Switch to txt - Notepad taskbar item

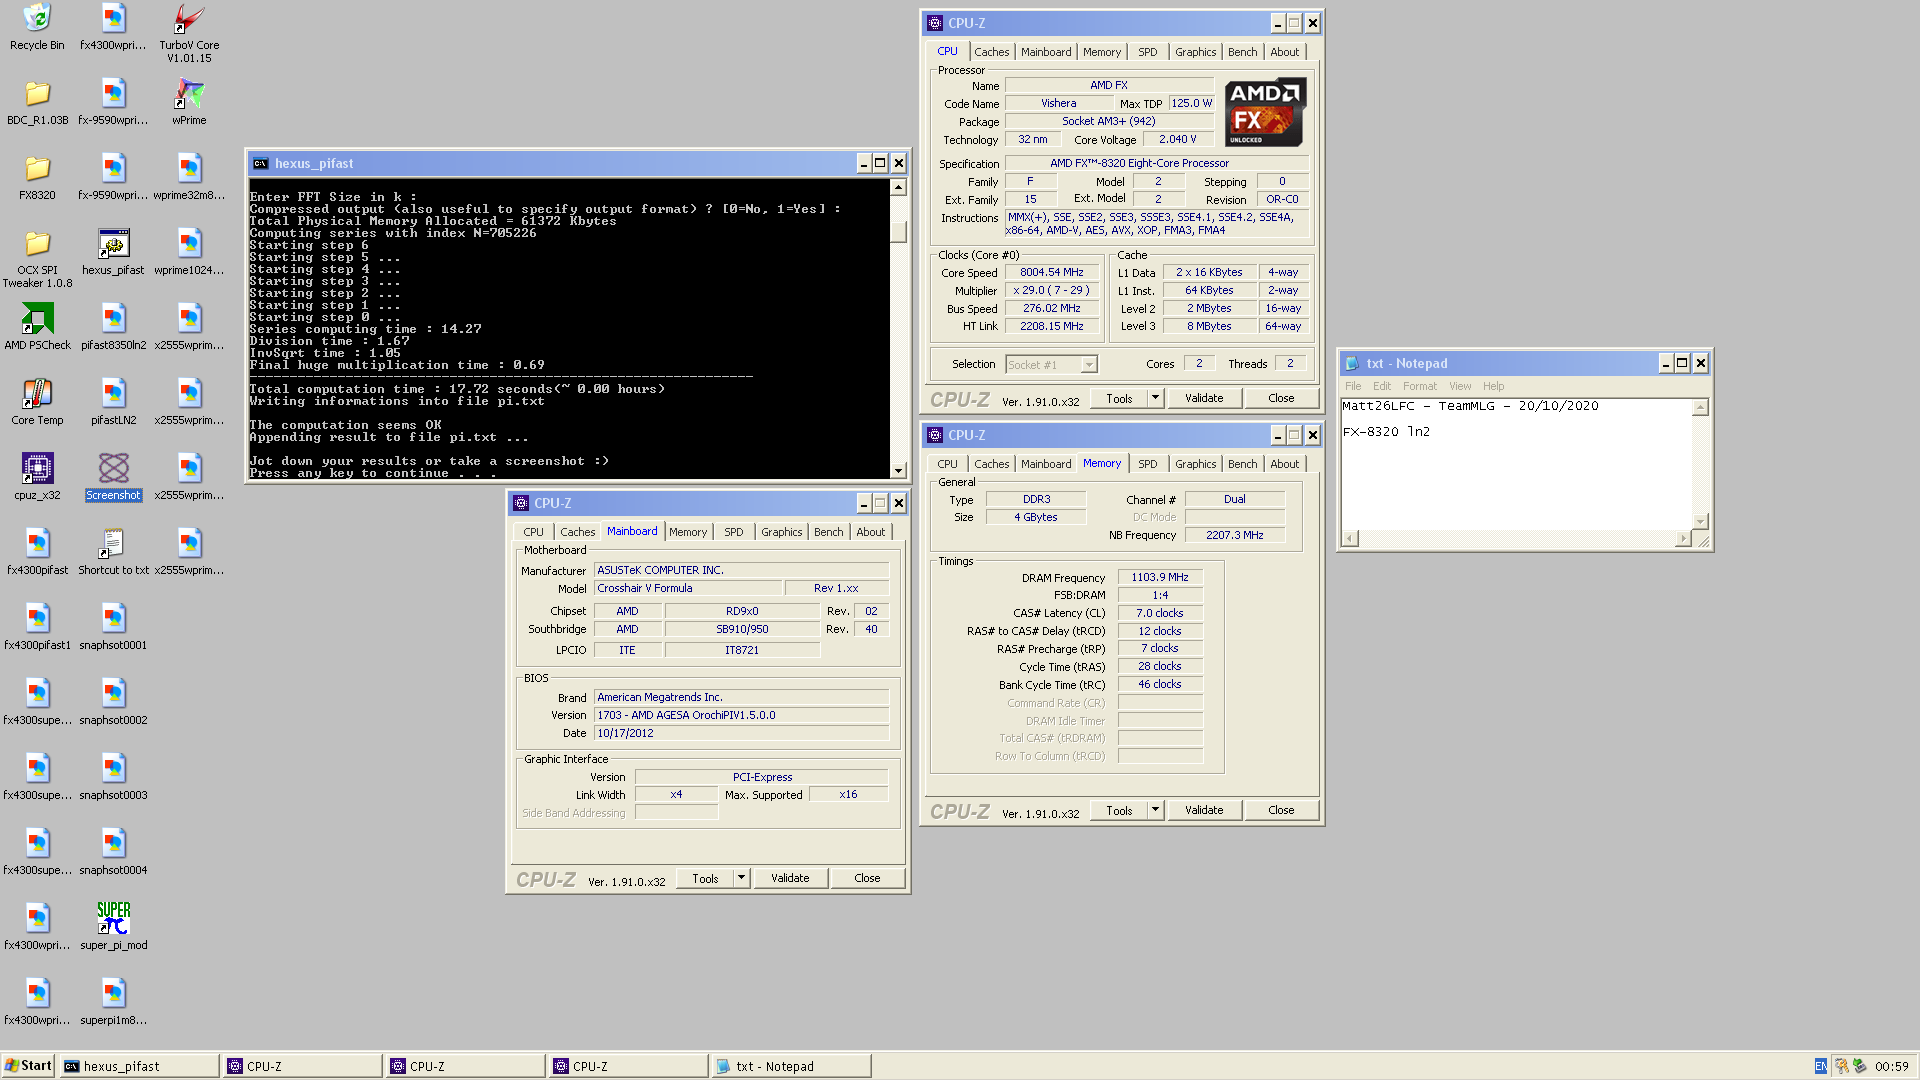point(791,1066)
